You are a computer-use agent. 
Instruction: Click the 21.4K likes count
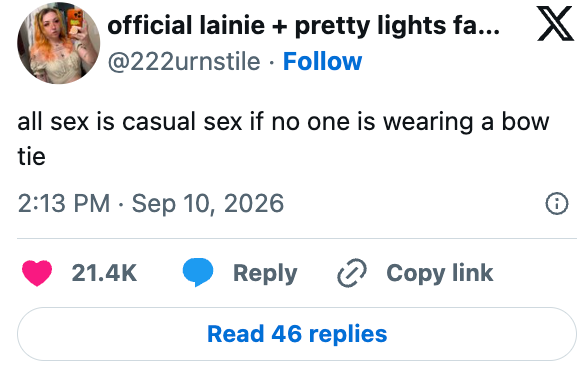104,273
